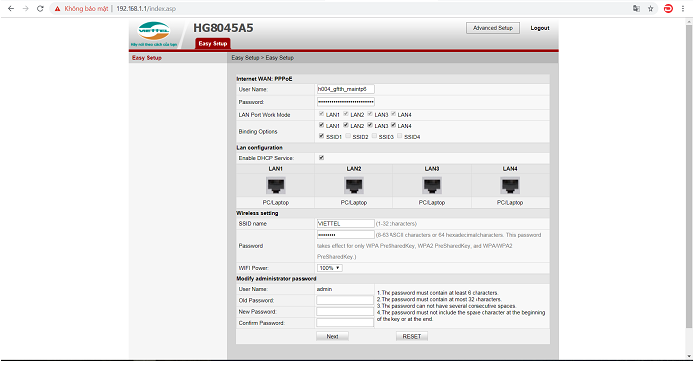Click the scrollbar down arrow
The width and height of the screenshot is (700, 366).
(x=689, y=356)
